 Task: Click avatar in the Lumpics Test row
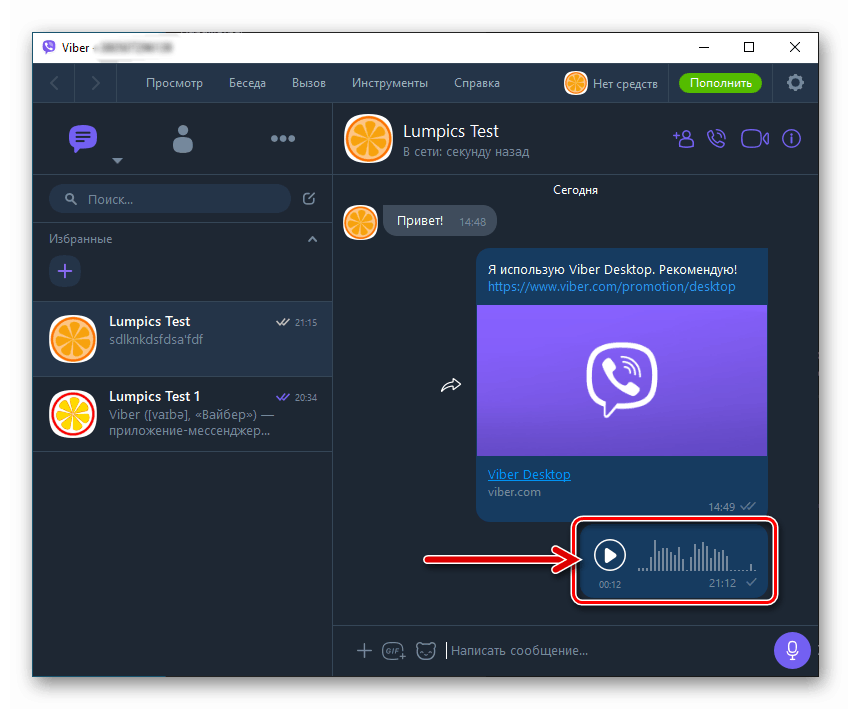tap(73, 339)
